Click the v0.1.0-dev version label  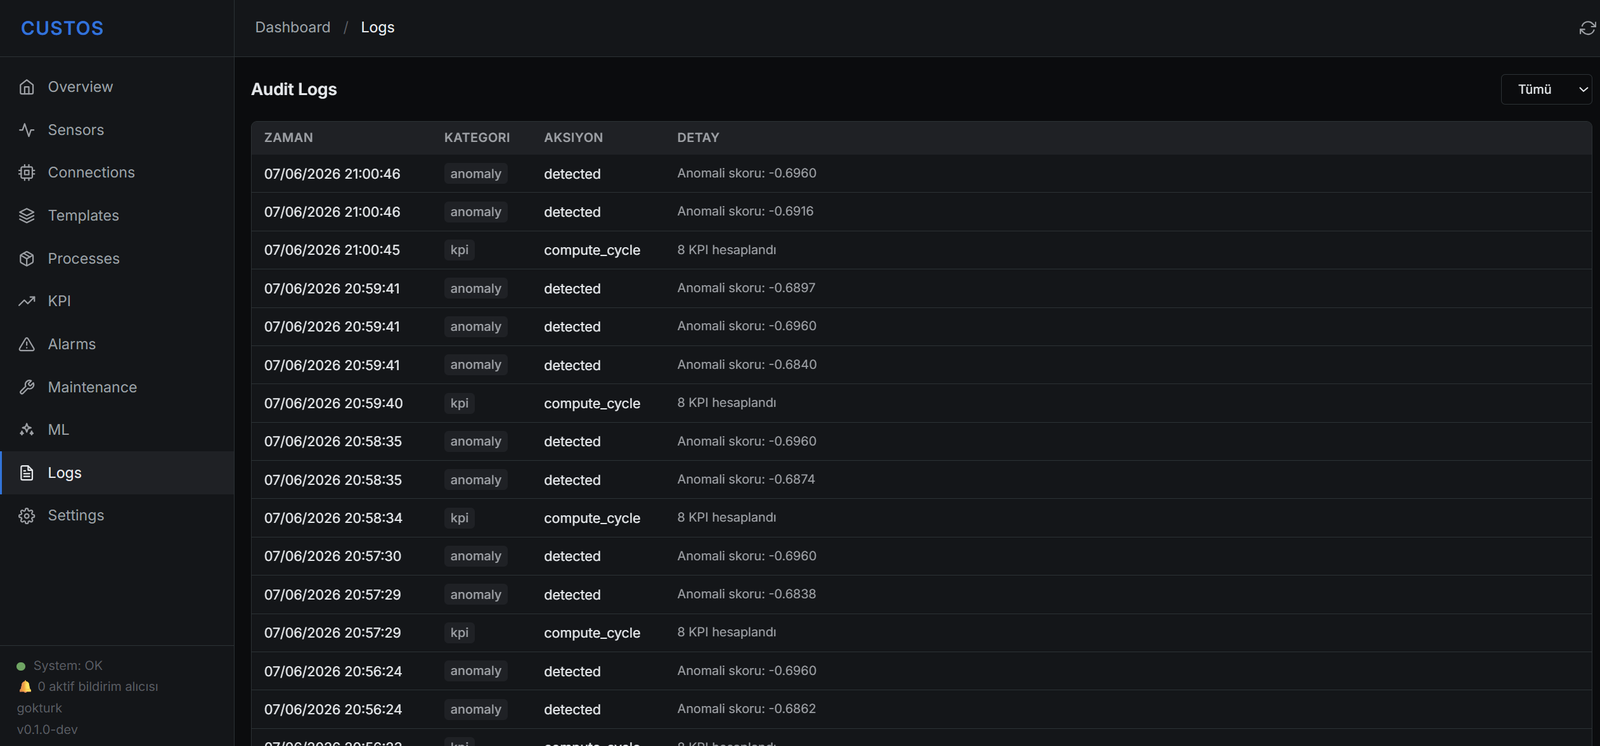[47, 730]
